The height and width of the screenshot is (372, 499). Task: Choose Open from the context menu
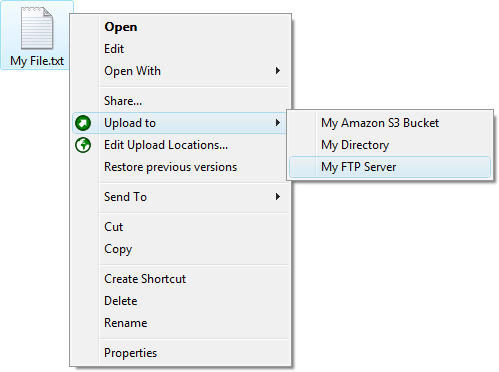[121, 27]
